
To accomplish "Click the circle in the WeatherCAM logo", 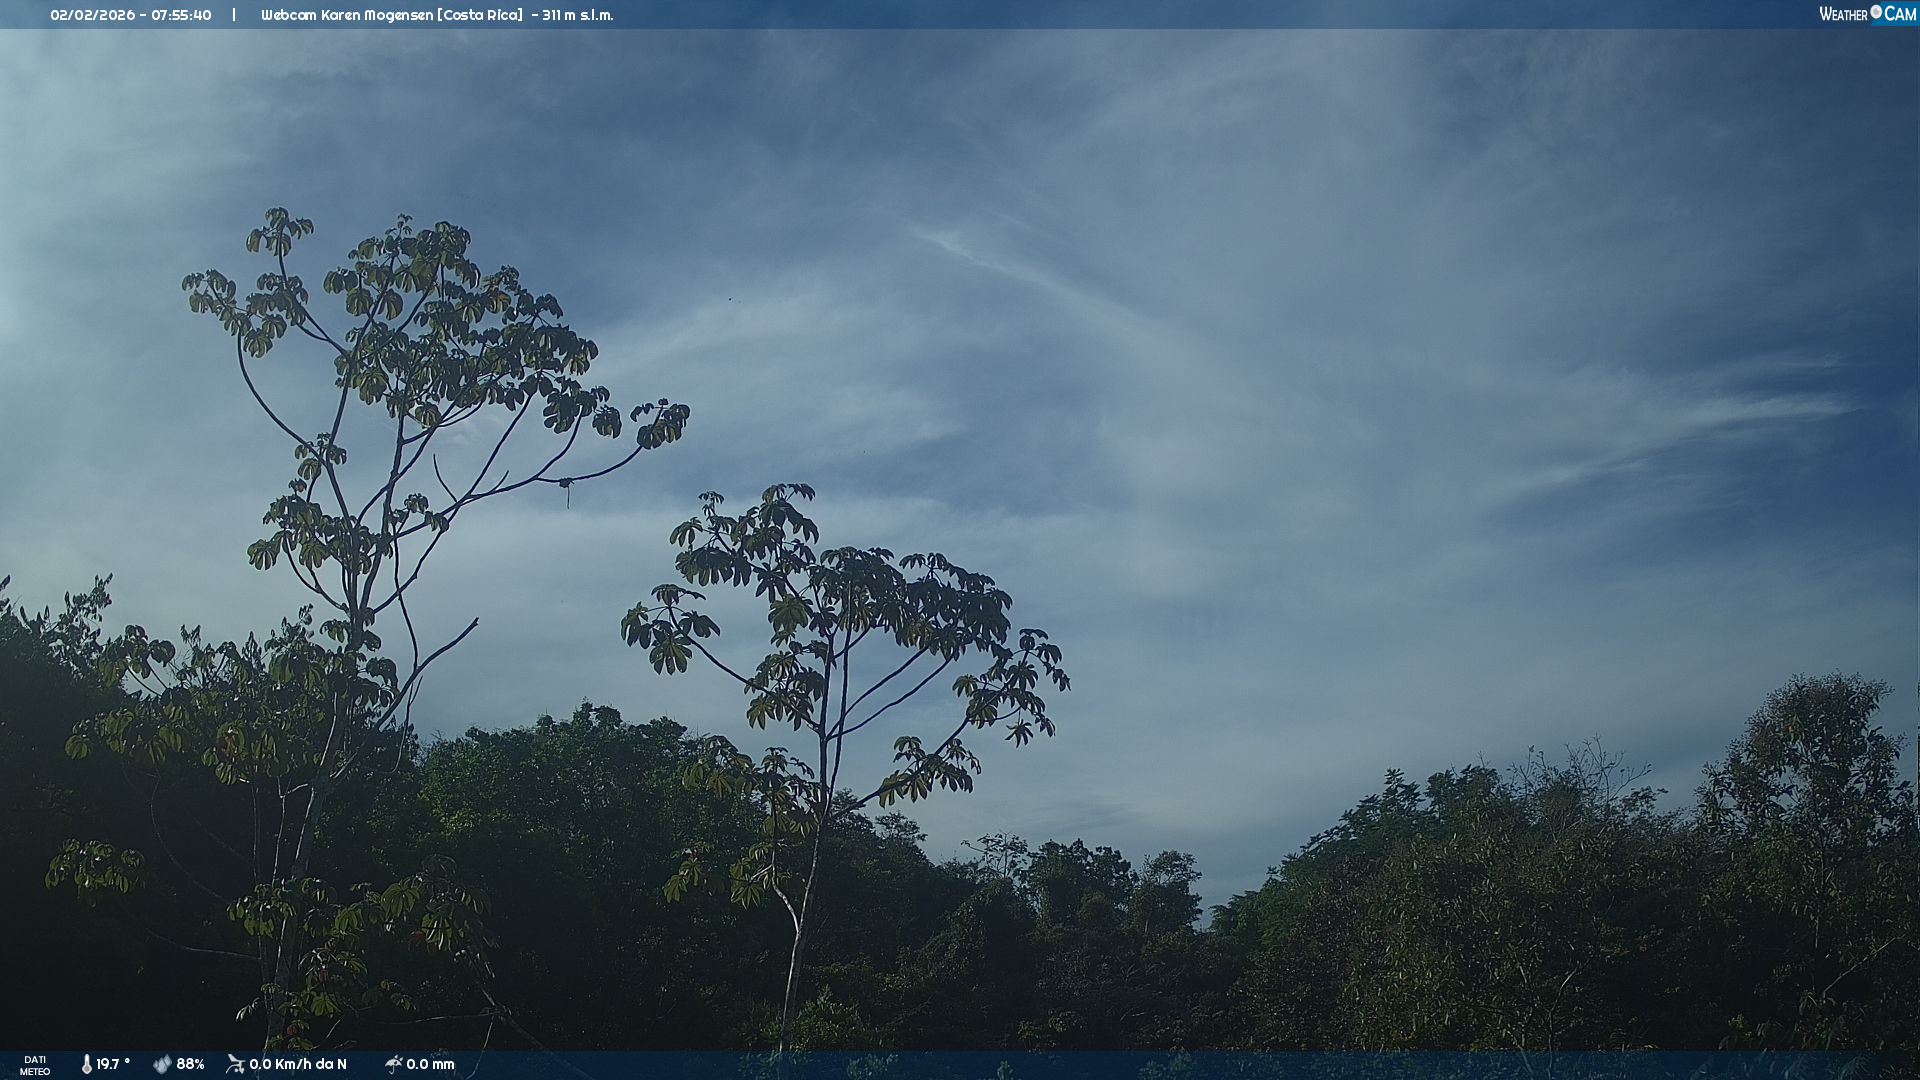I will point(1876,12).
